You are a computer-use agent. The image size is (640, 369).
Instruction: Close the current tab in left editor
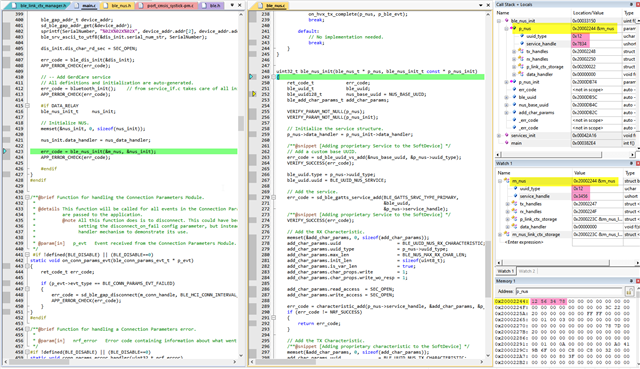coord(240,5)
